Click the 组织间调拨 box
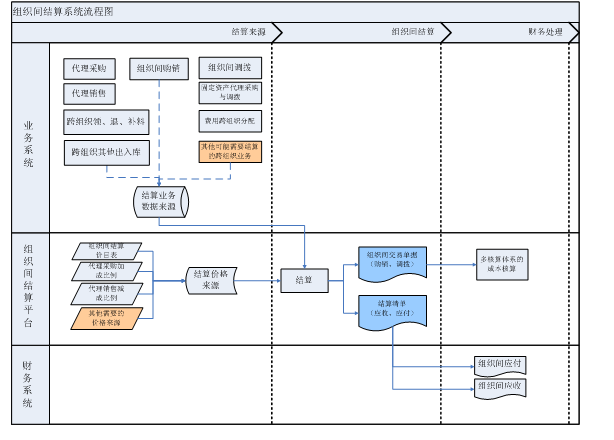The height and width of the screenshot is (440, 614). click(230, 68)
